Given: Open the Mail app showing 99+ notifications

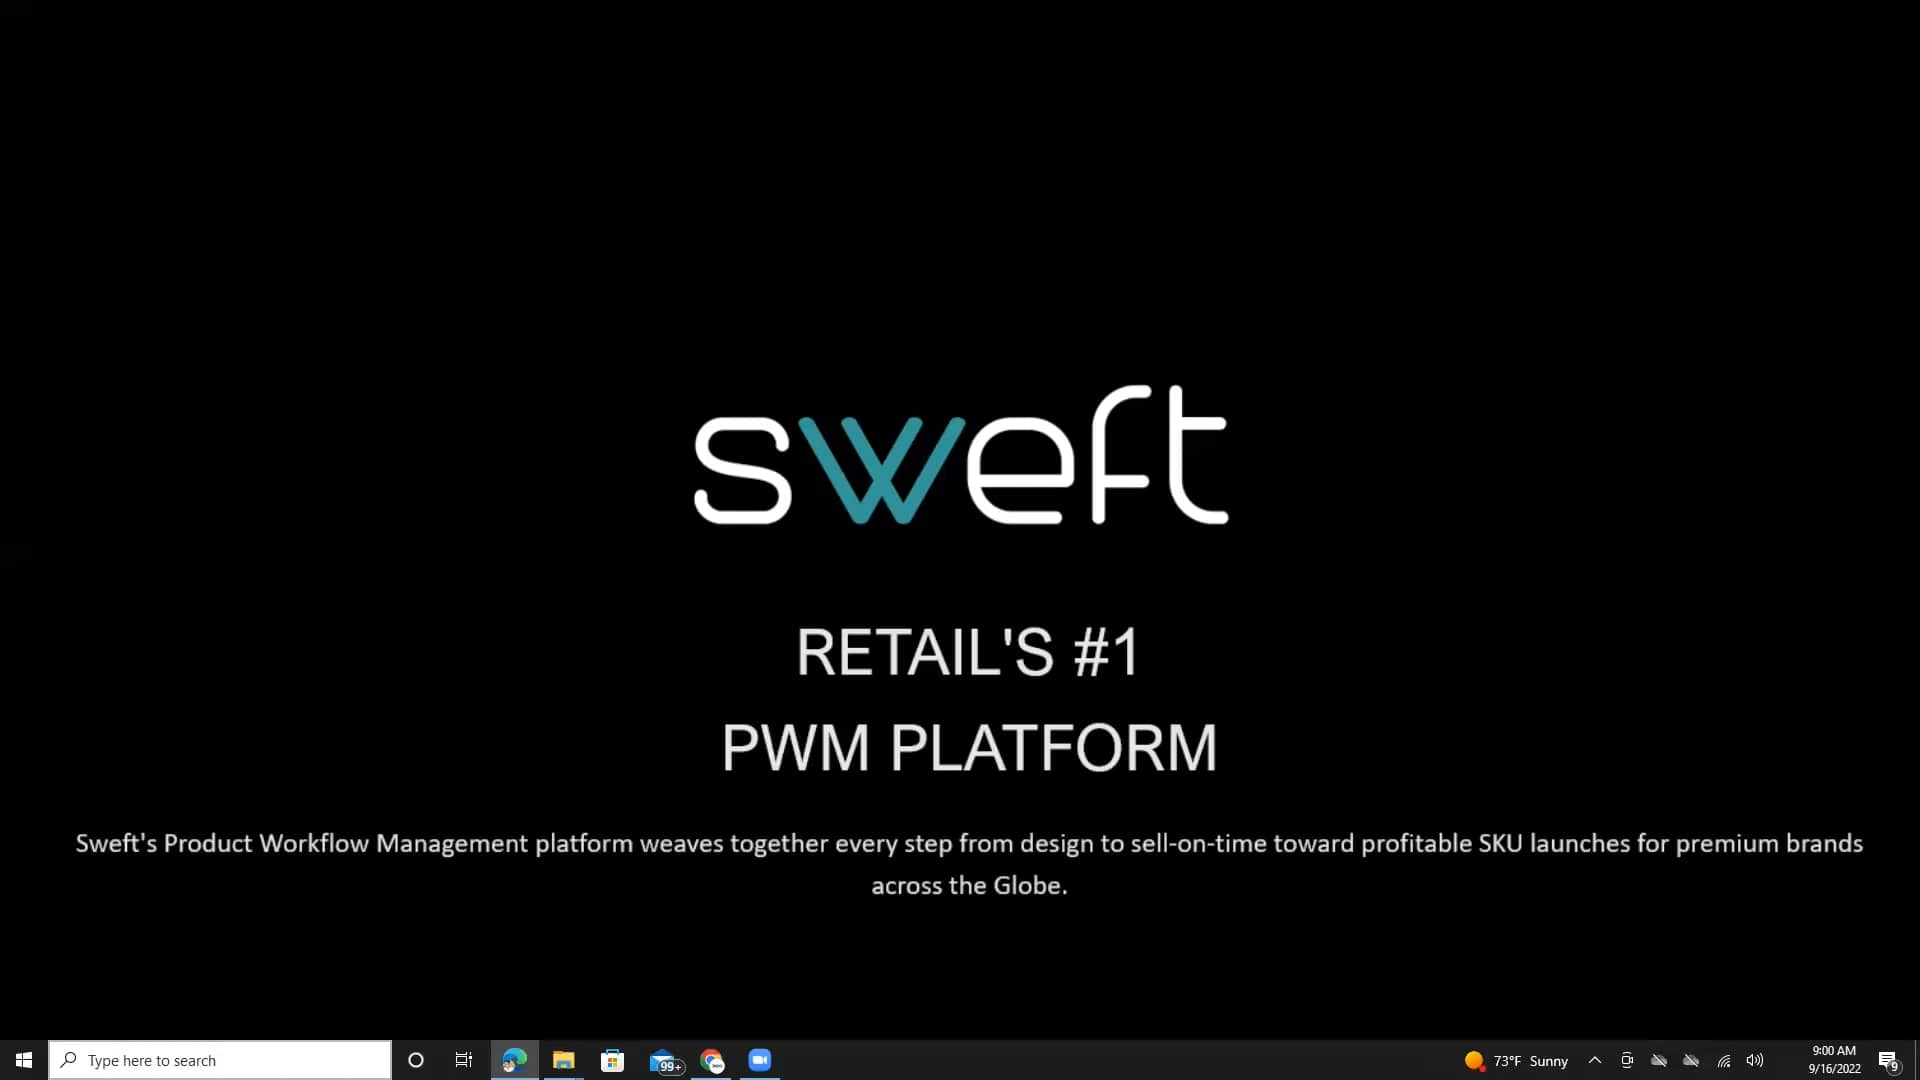Looking at the screenshot, I should (x=663, y=1060).
